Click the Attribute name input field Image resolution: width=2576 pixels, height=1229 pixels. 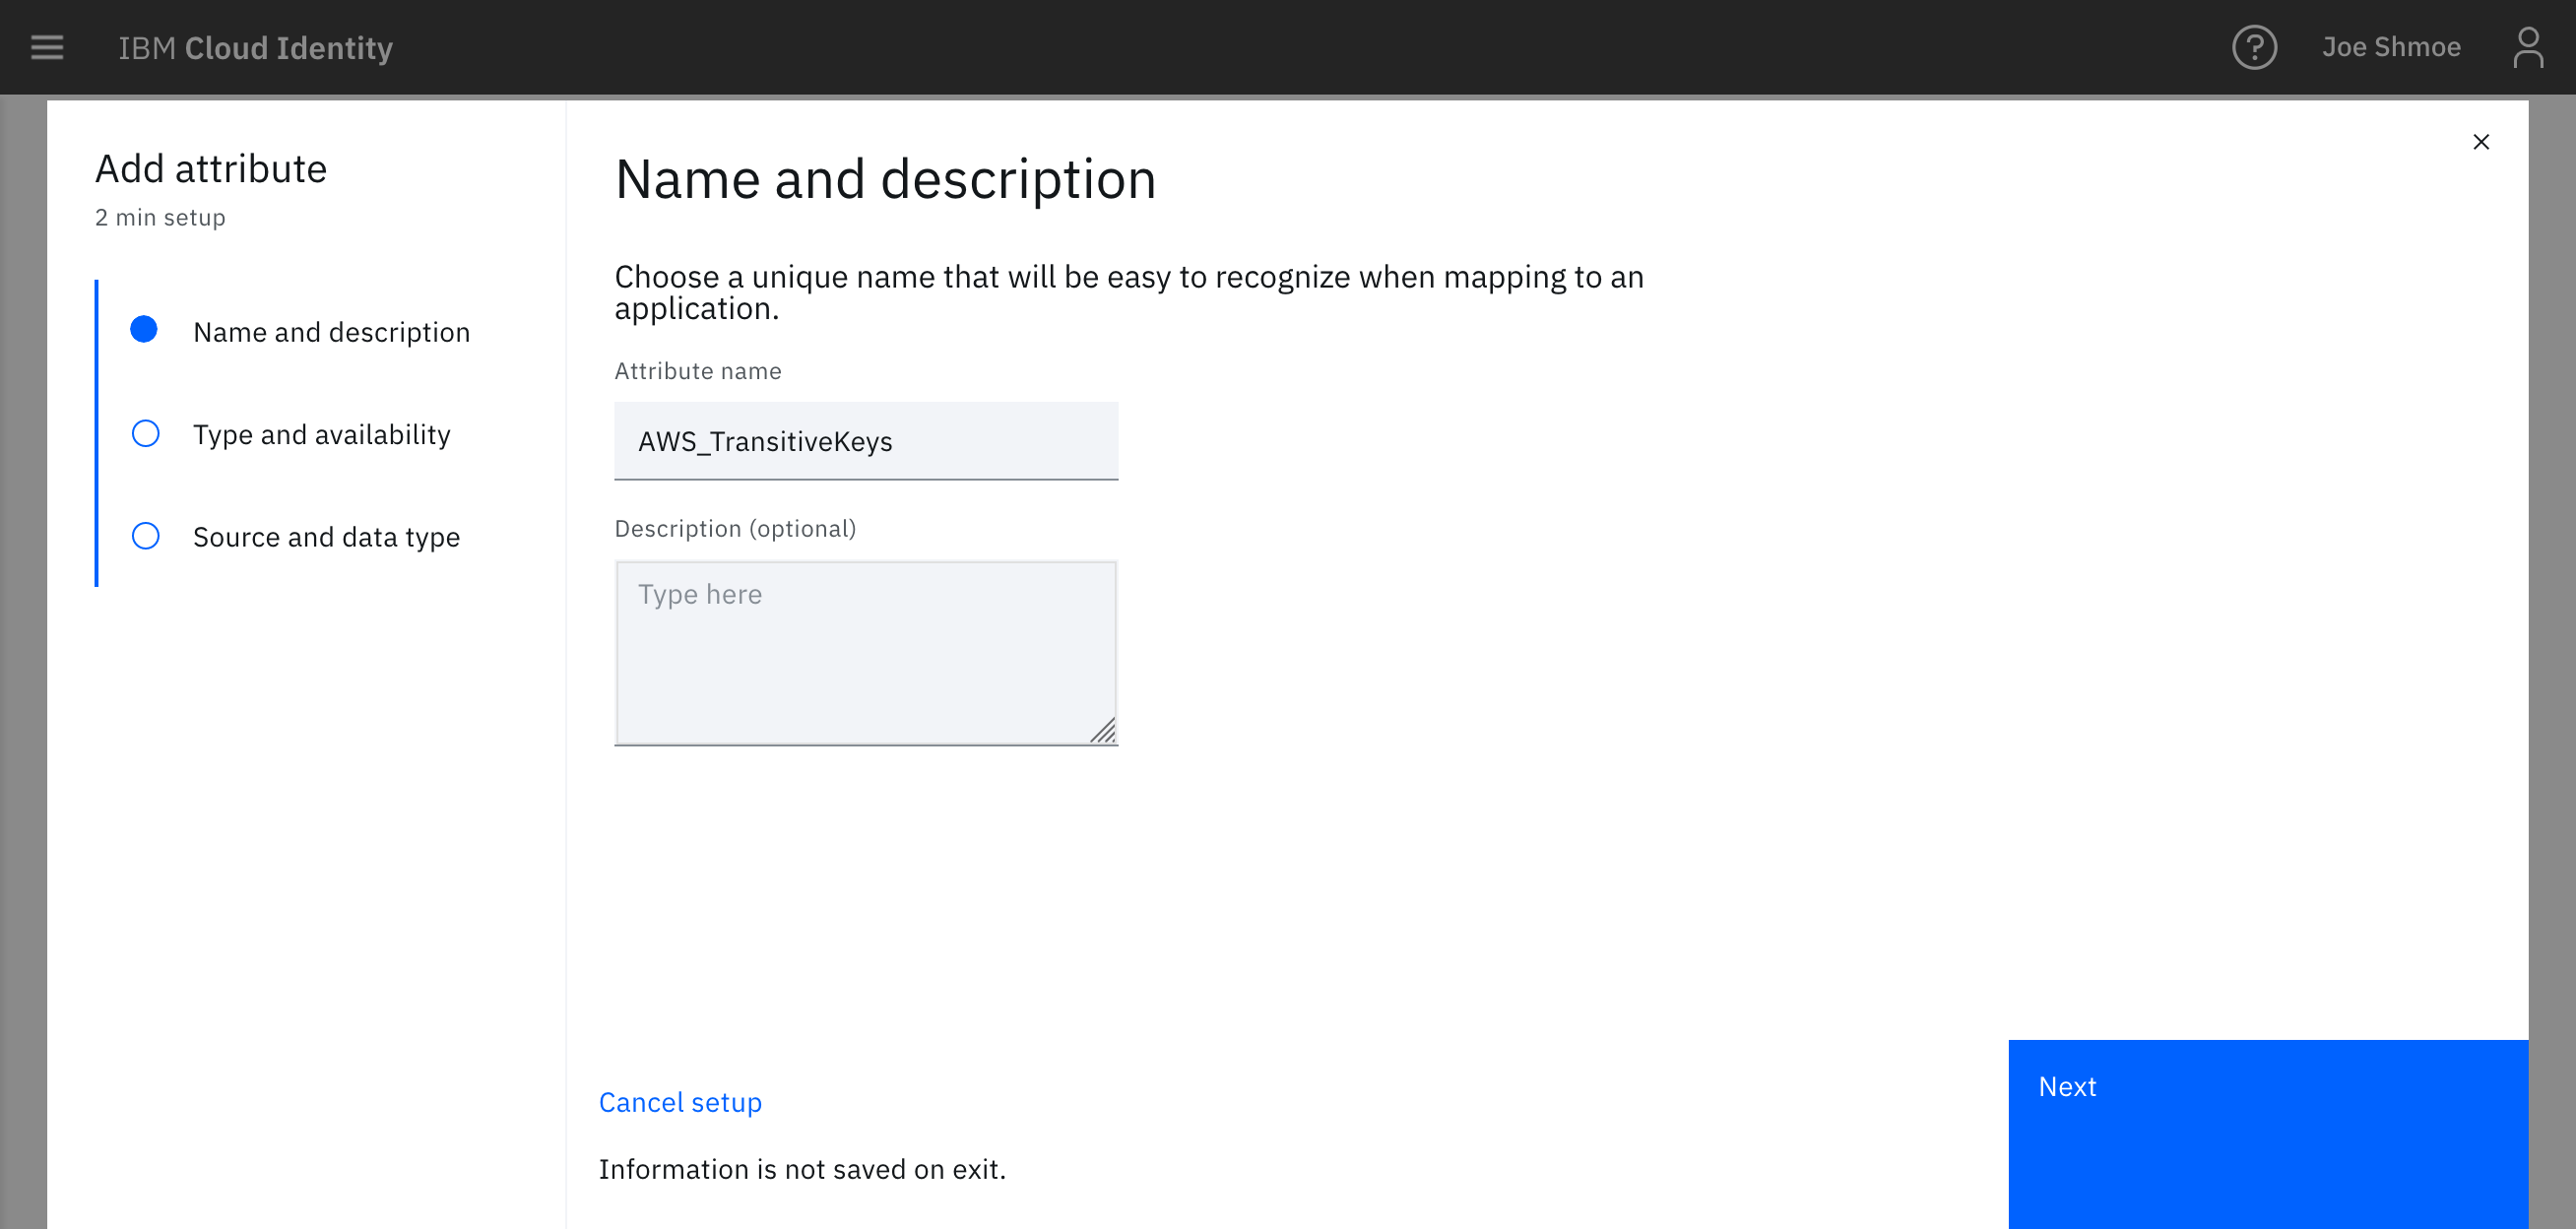pyautogui.click(x=866, y=438)
